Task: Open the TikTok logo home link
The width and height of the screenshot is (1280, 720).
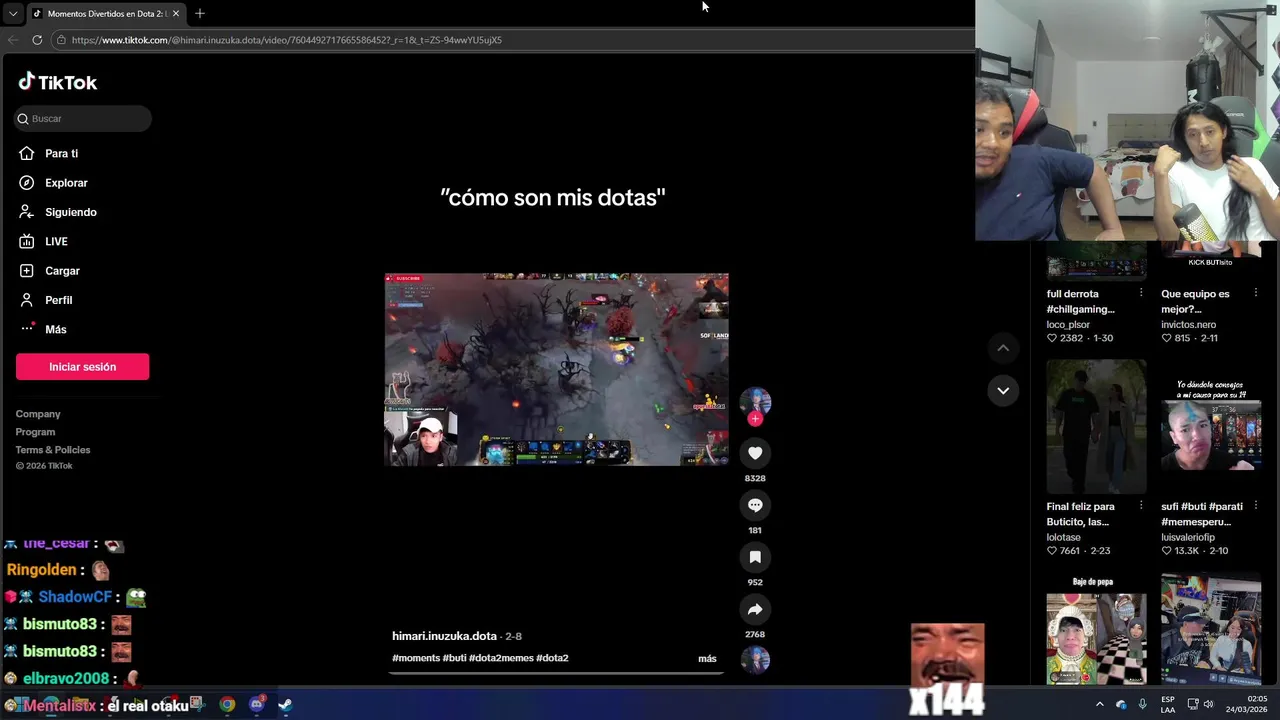Action: 57,82
